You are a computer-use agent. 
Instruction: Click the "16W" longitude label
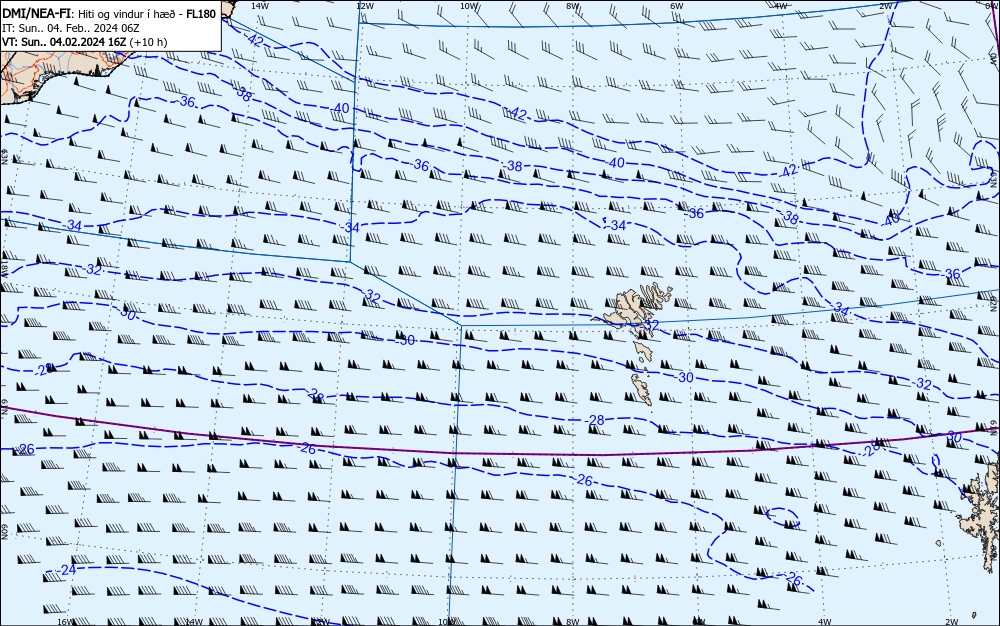[x=65, y=621]
